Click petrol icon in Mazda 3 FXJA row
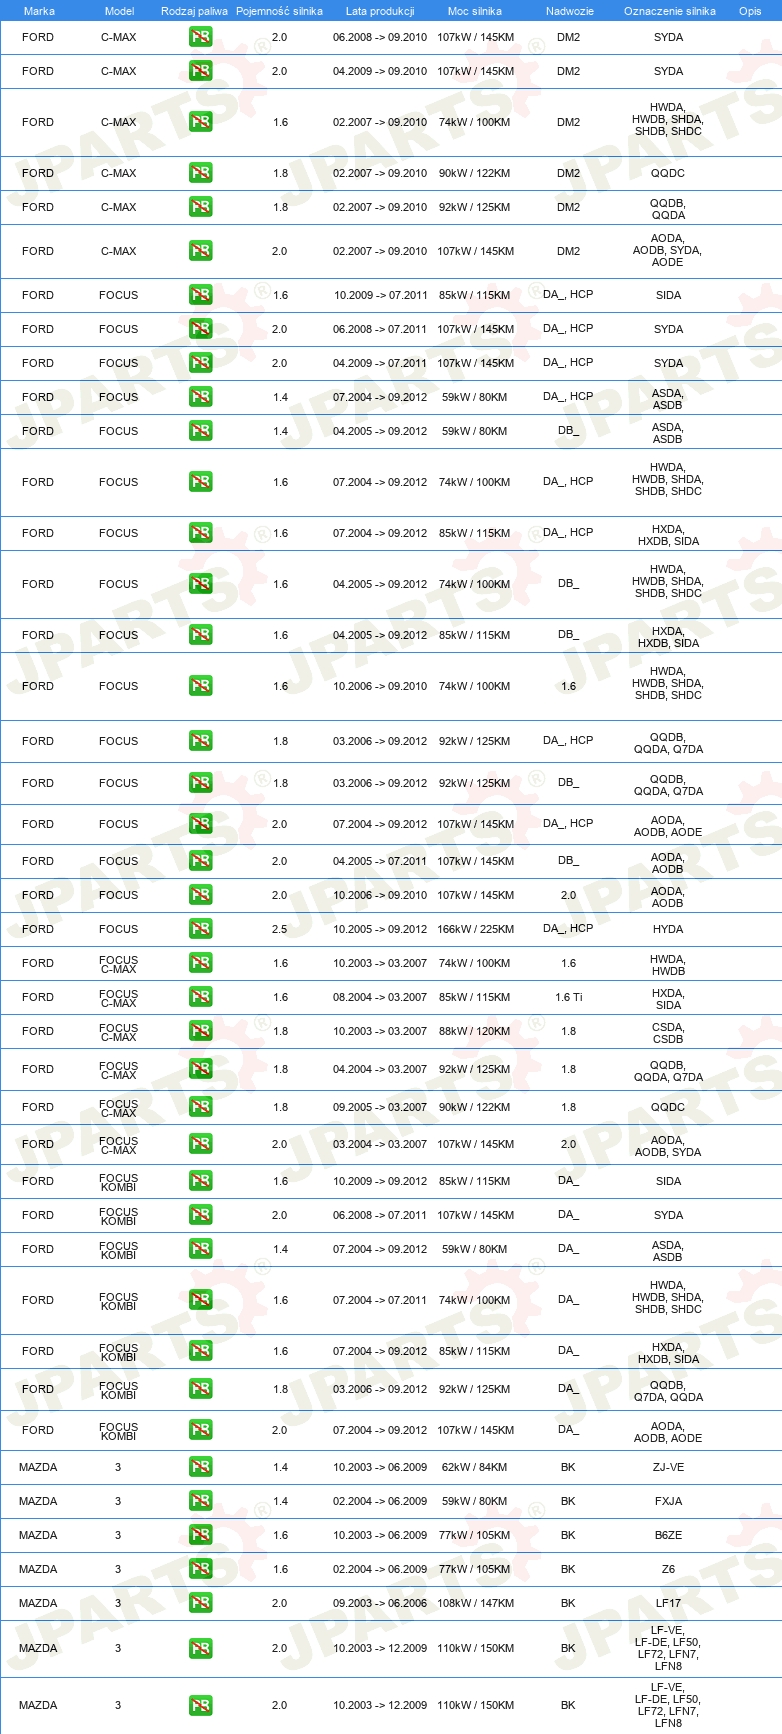 coord(200,1501)
